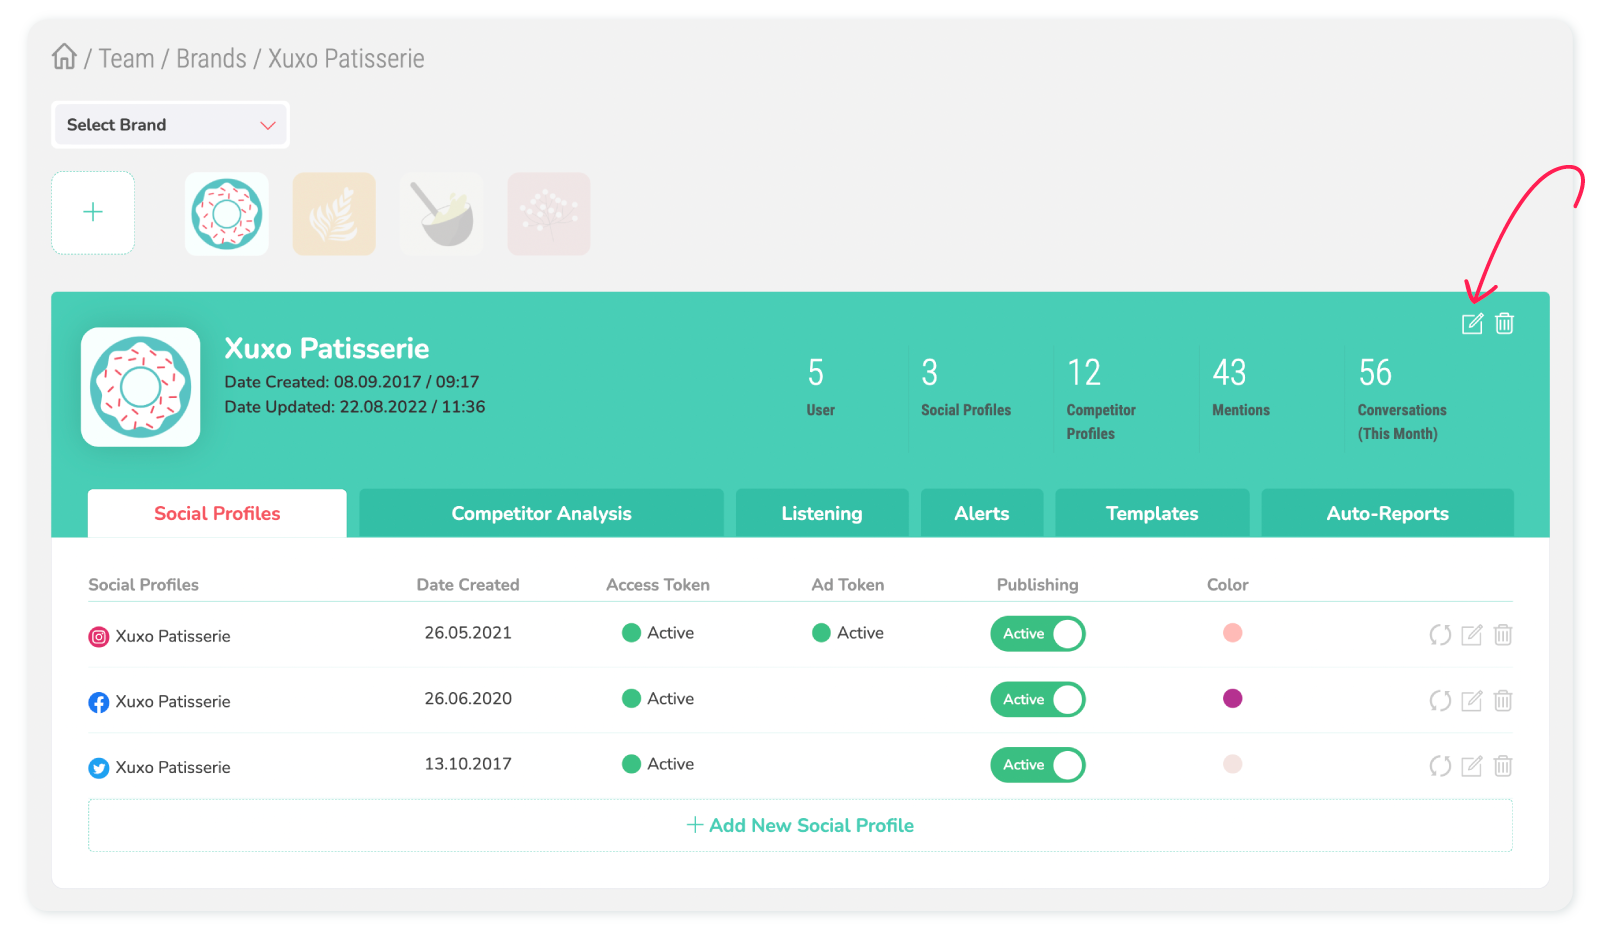Screen dimensions: 1600x930
Task: Click the 56 Conversations stat
Action: coord(1402,399)
